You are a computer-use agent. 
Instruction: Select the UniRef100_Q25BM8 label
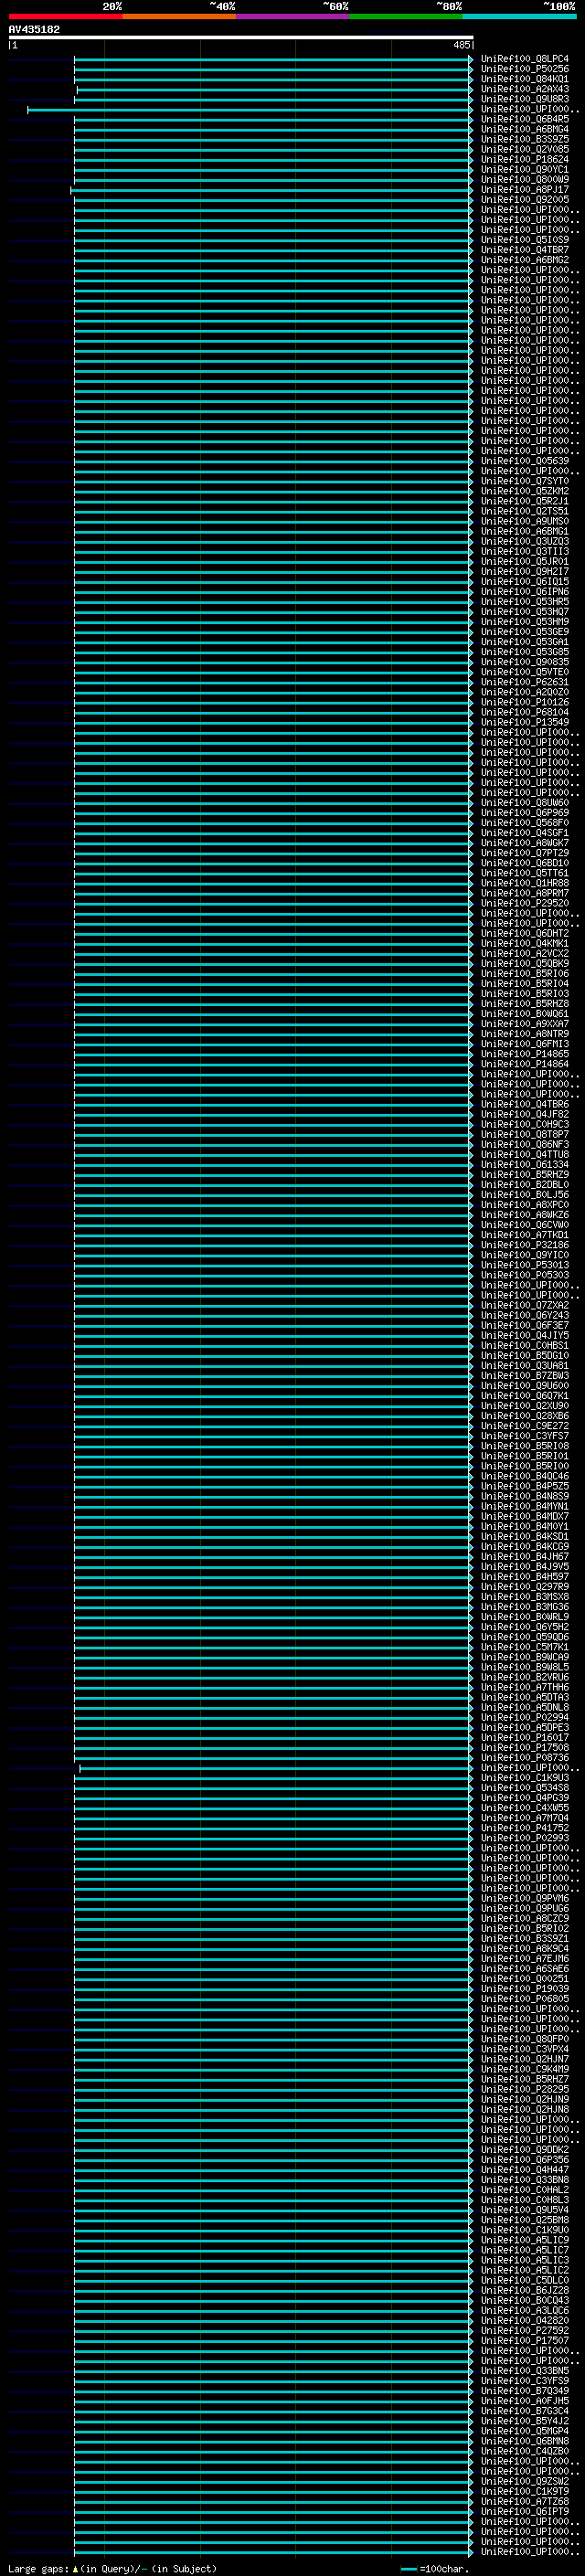525,2220
